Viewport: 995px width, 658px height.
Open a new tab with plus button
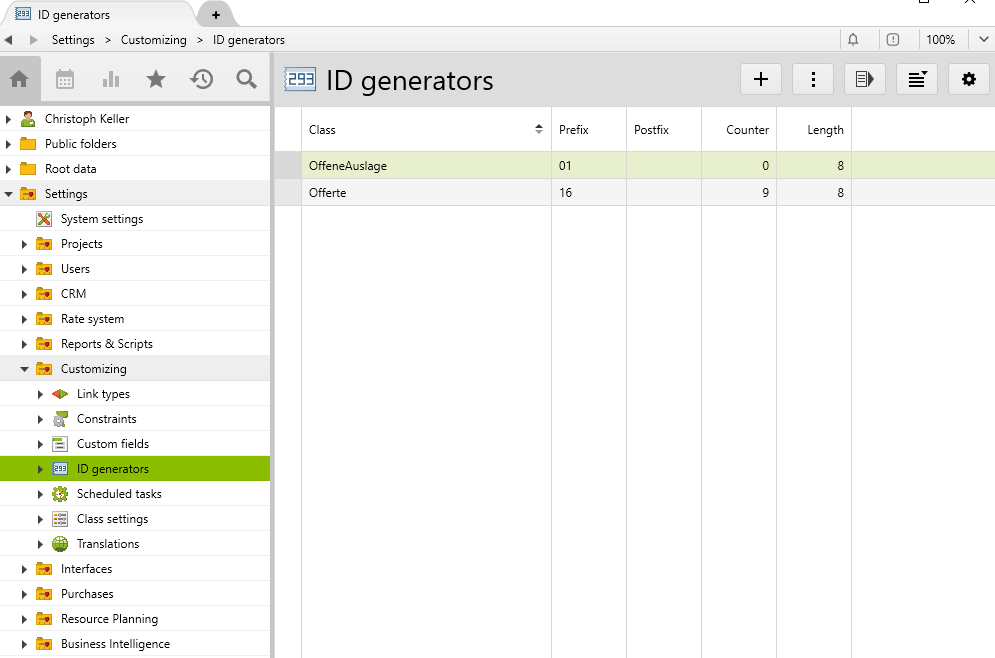coord(216,15)
